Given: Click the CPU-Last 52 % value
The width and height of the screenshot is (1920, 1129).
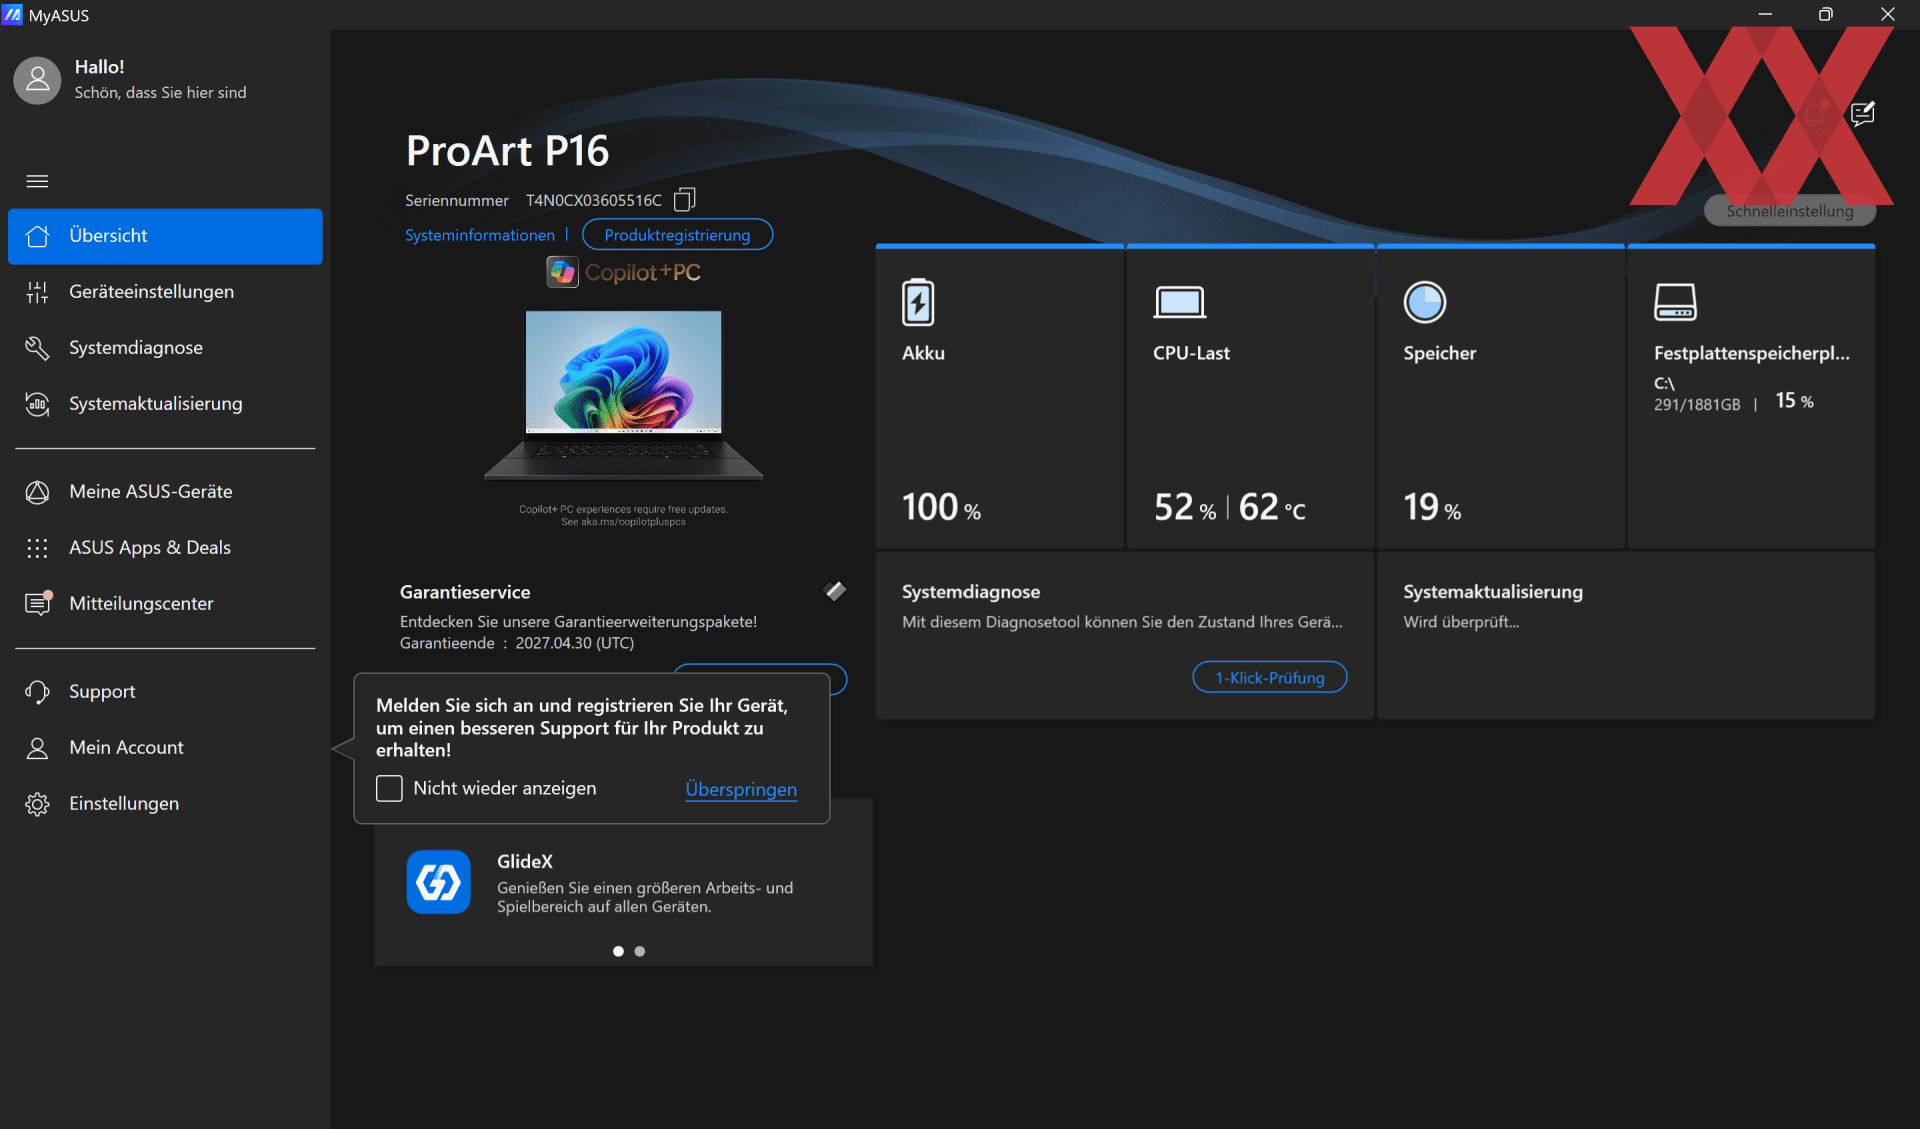Looking at the screenshot, I should (1185, 508).
